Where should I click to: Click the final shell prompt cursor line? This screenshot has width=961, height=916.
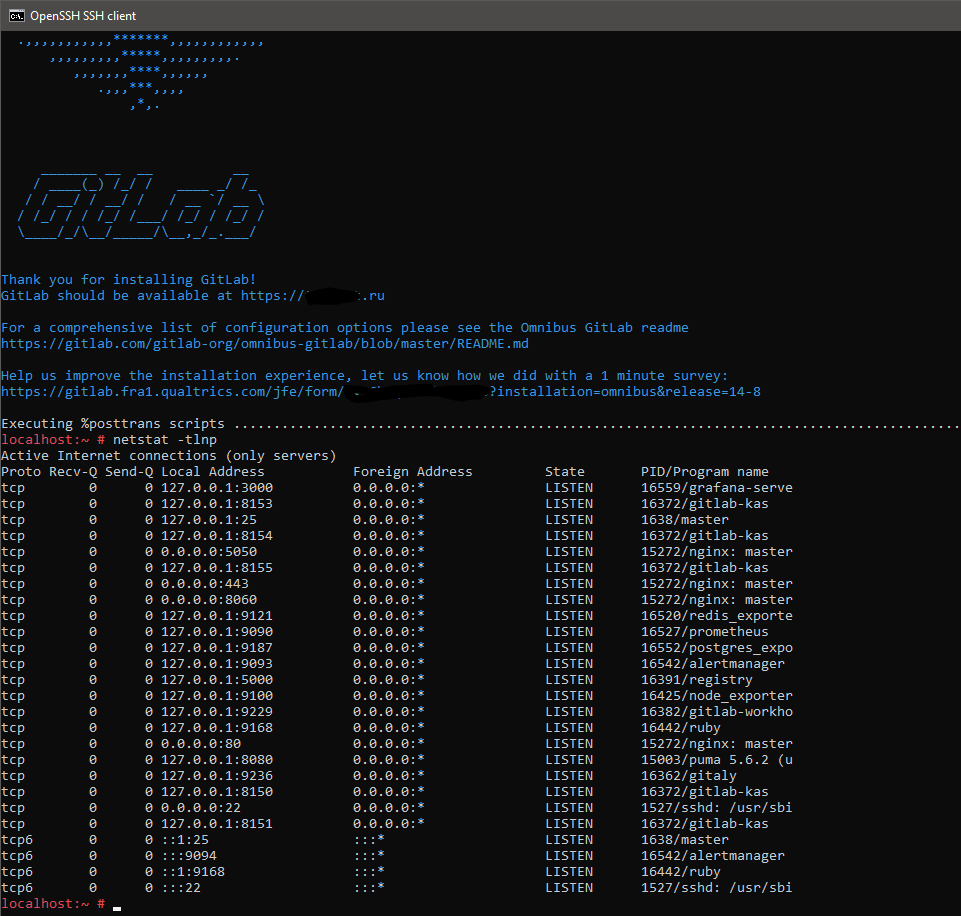tap(61, 904)
